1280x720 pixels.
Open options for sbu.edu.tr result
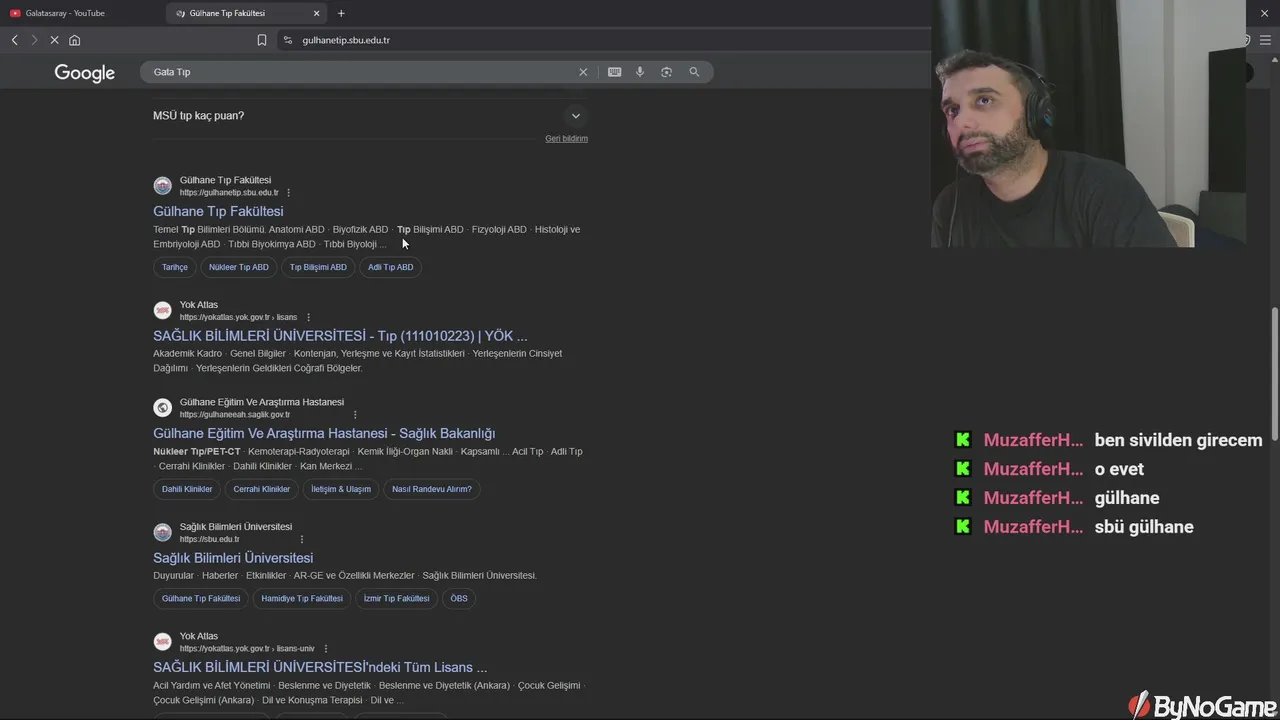click(302, 539)
